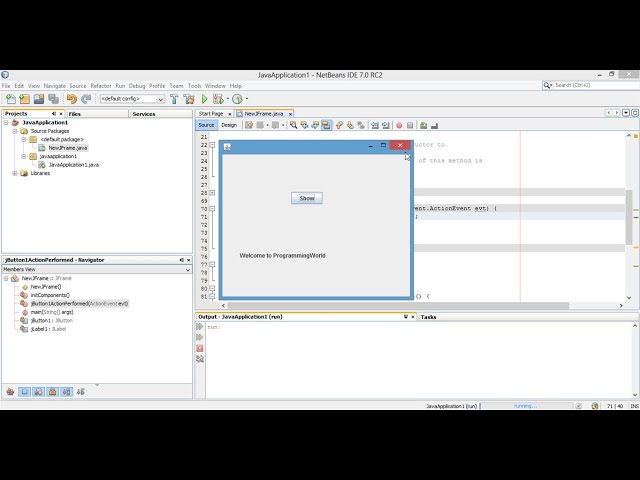Collapse the javaapplication1 package node

click(x=24, y=156)
